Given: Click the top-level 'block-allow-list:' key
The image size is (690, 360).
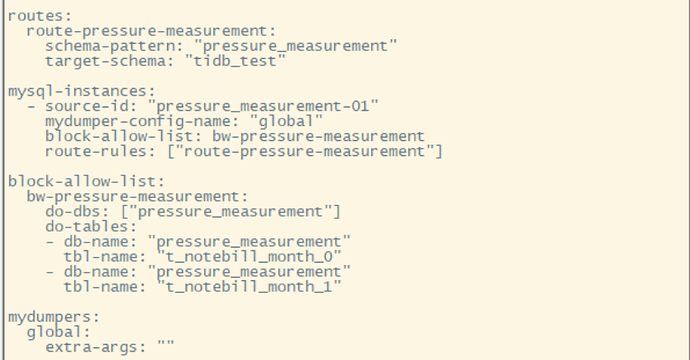Looking at the screenshot, I should [86, 181].
